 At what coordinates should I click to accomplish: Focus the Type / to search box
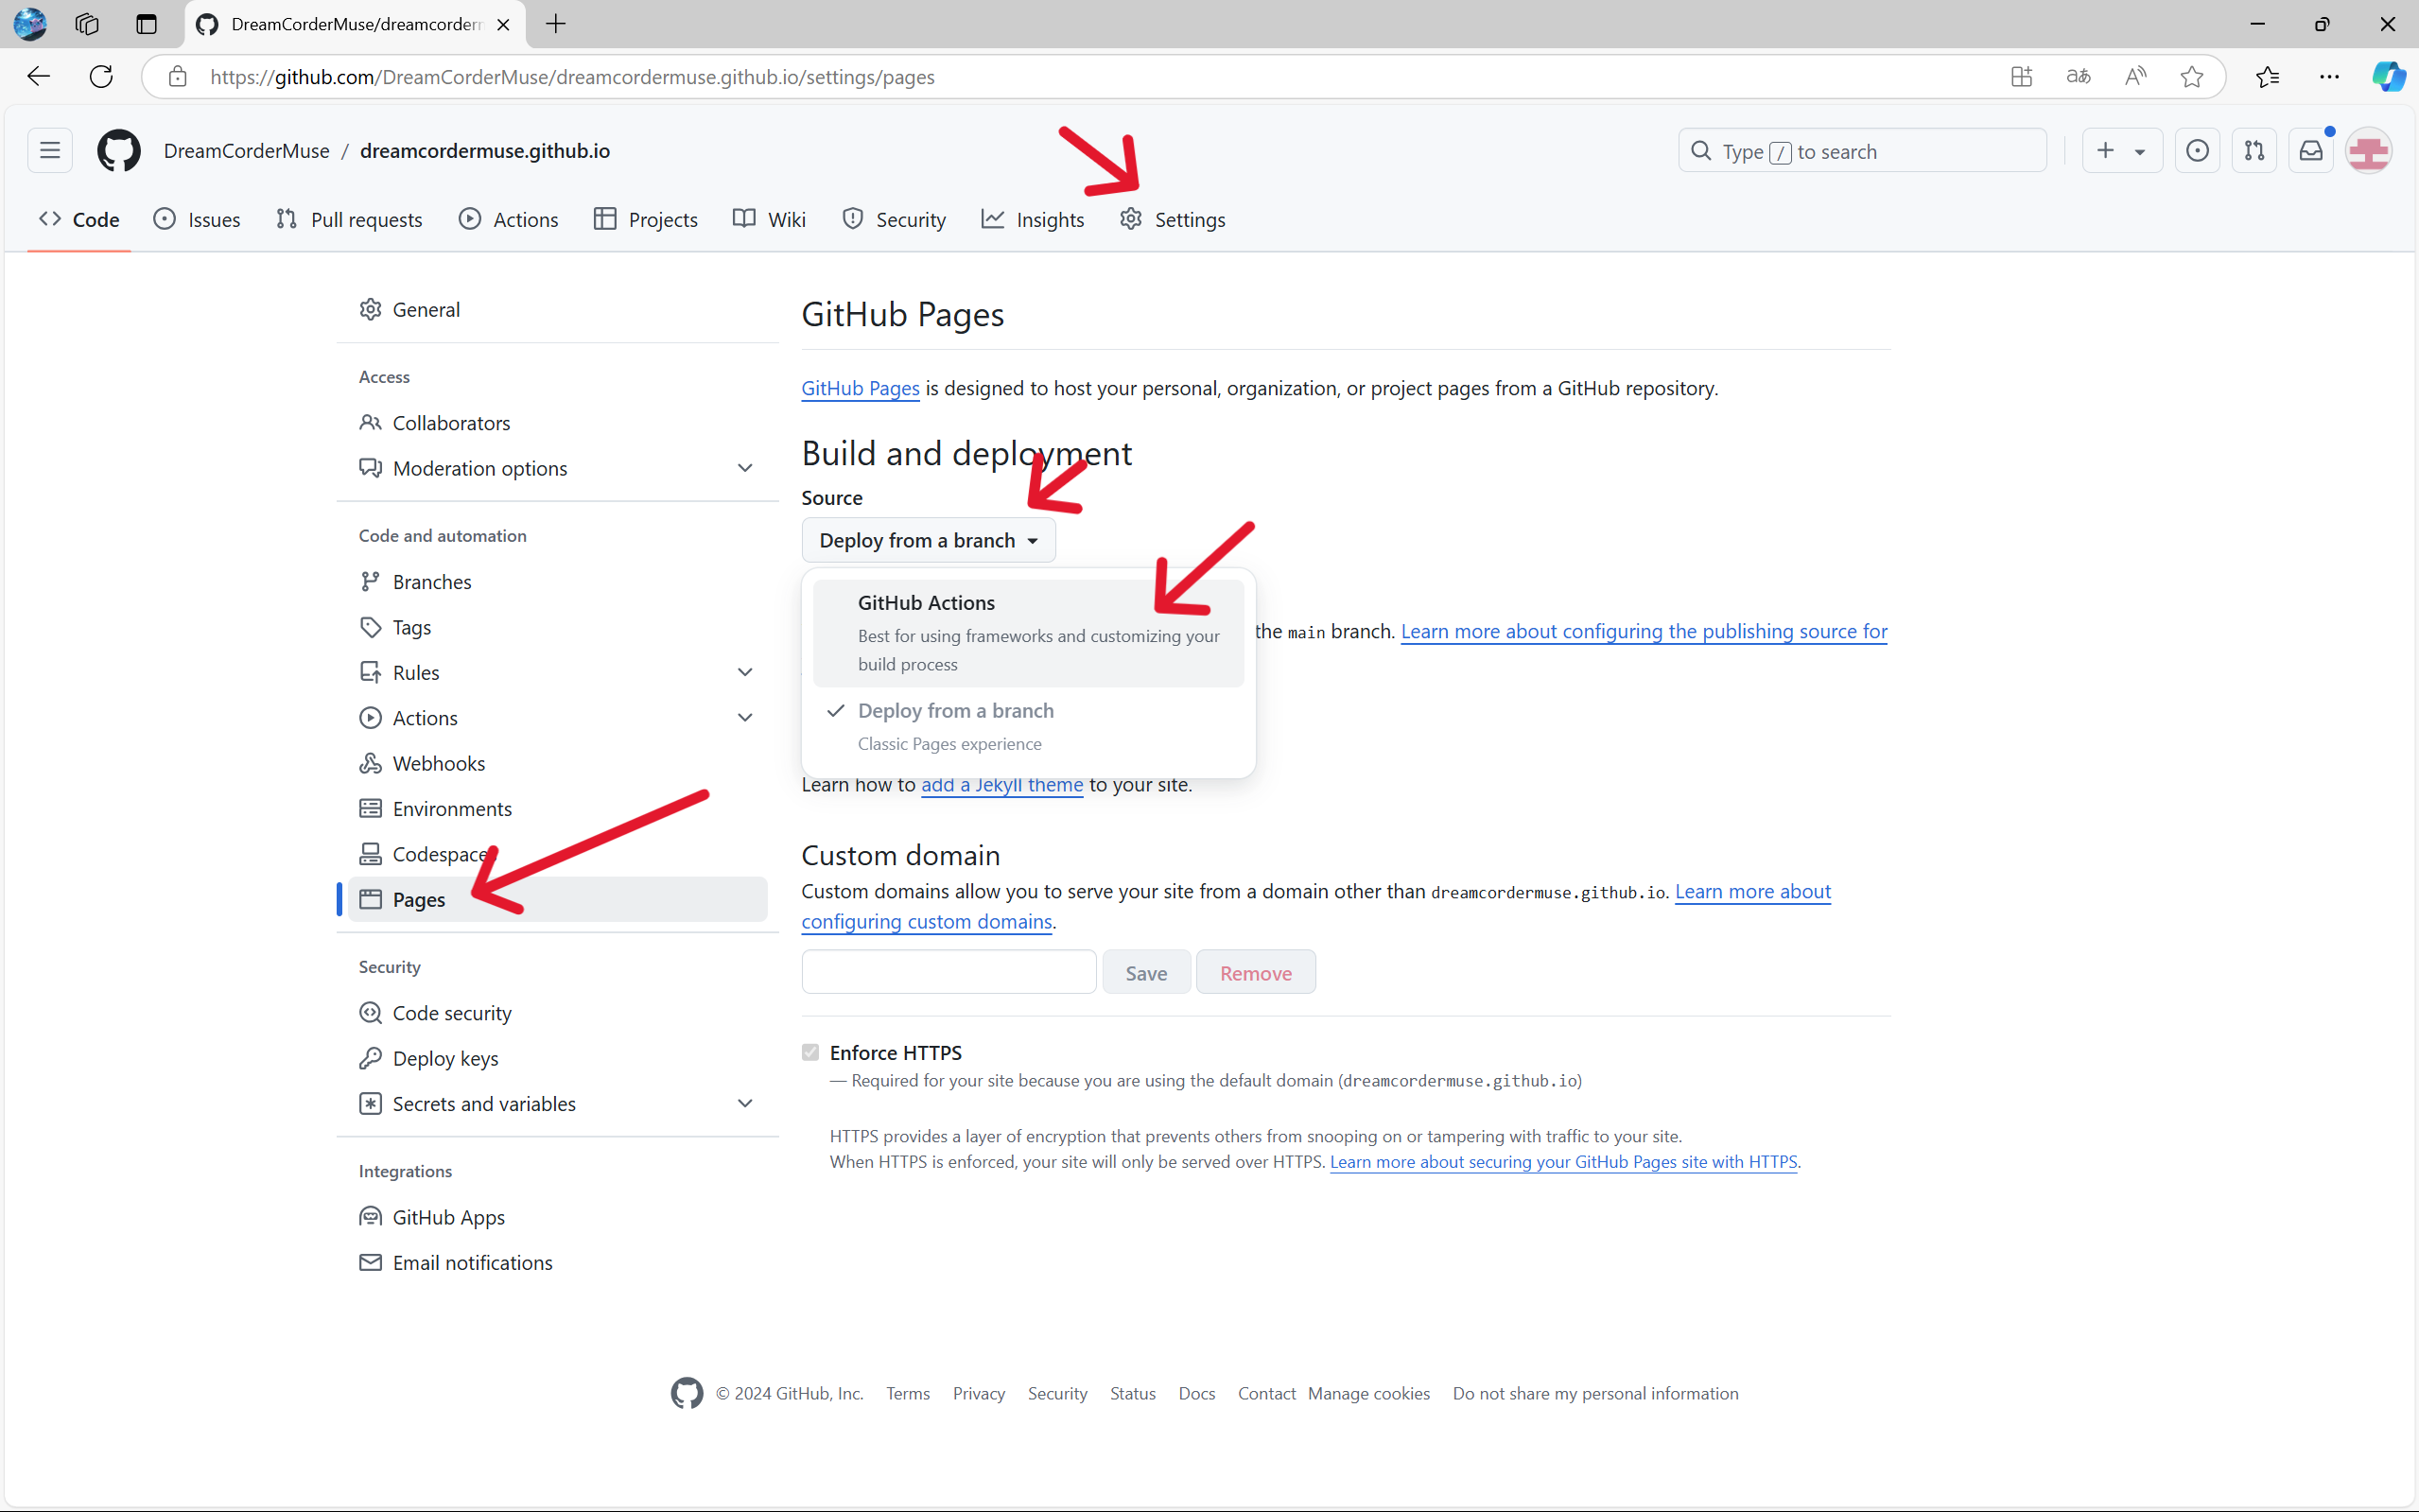(x=1862, y=151)
